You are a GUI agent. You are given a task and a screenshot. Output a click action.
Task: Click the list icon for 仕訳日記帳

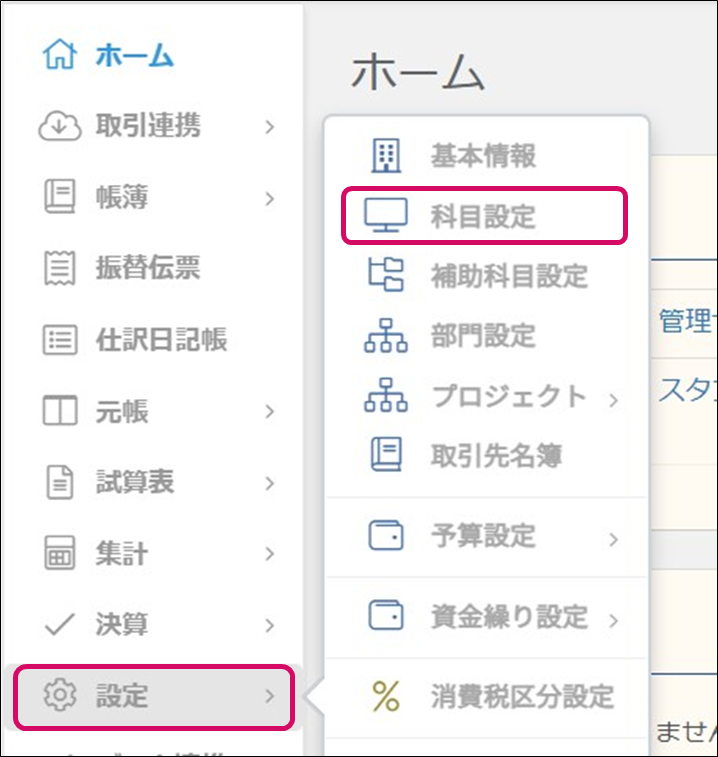59,340
